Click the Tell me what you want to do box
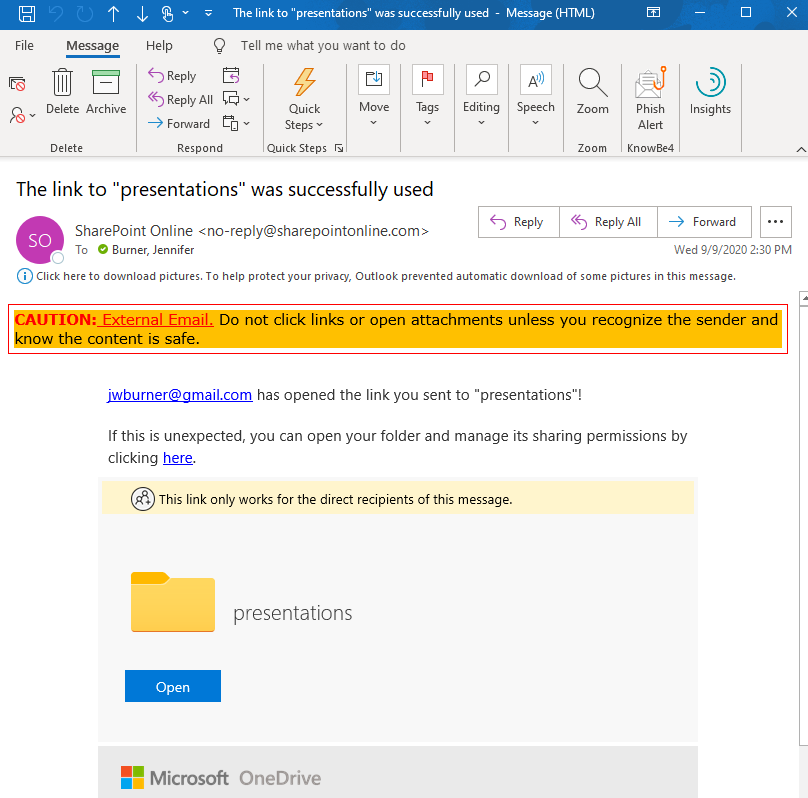The height and width of the screenshot is (798, 808). tap(323, 46)
